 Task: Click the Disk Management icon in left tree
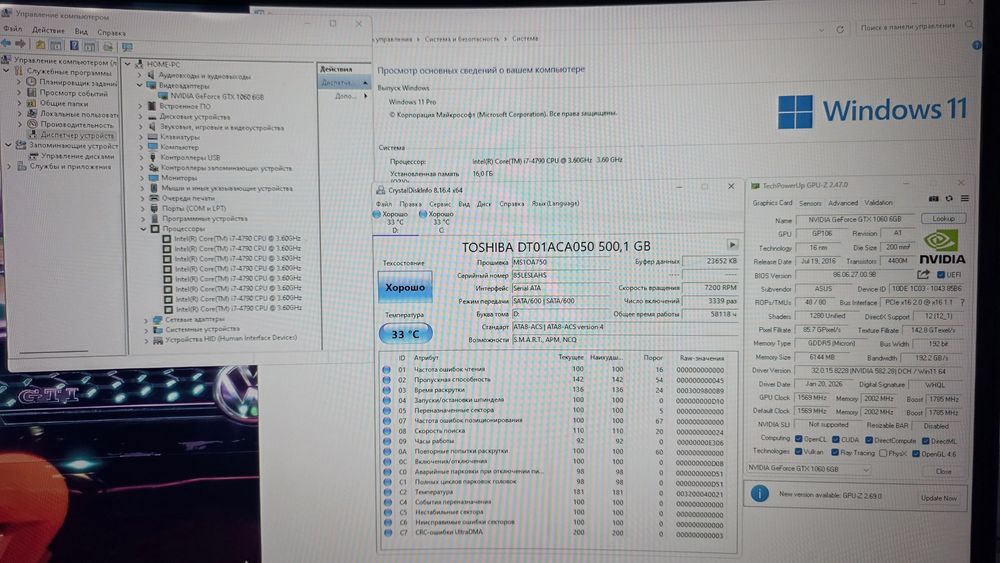[x=33, y=156]
